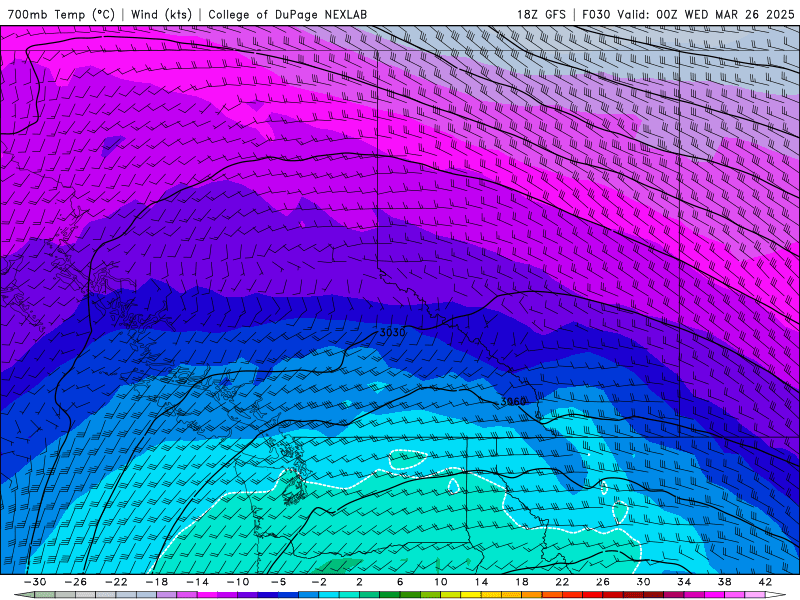Click the "18Z GFS" model run label

pos(541,14)
